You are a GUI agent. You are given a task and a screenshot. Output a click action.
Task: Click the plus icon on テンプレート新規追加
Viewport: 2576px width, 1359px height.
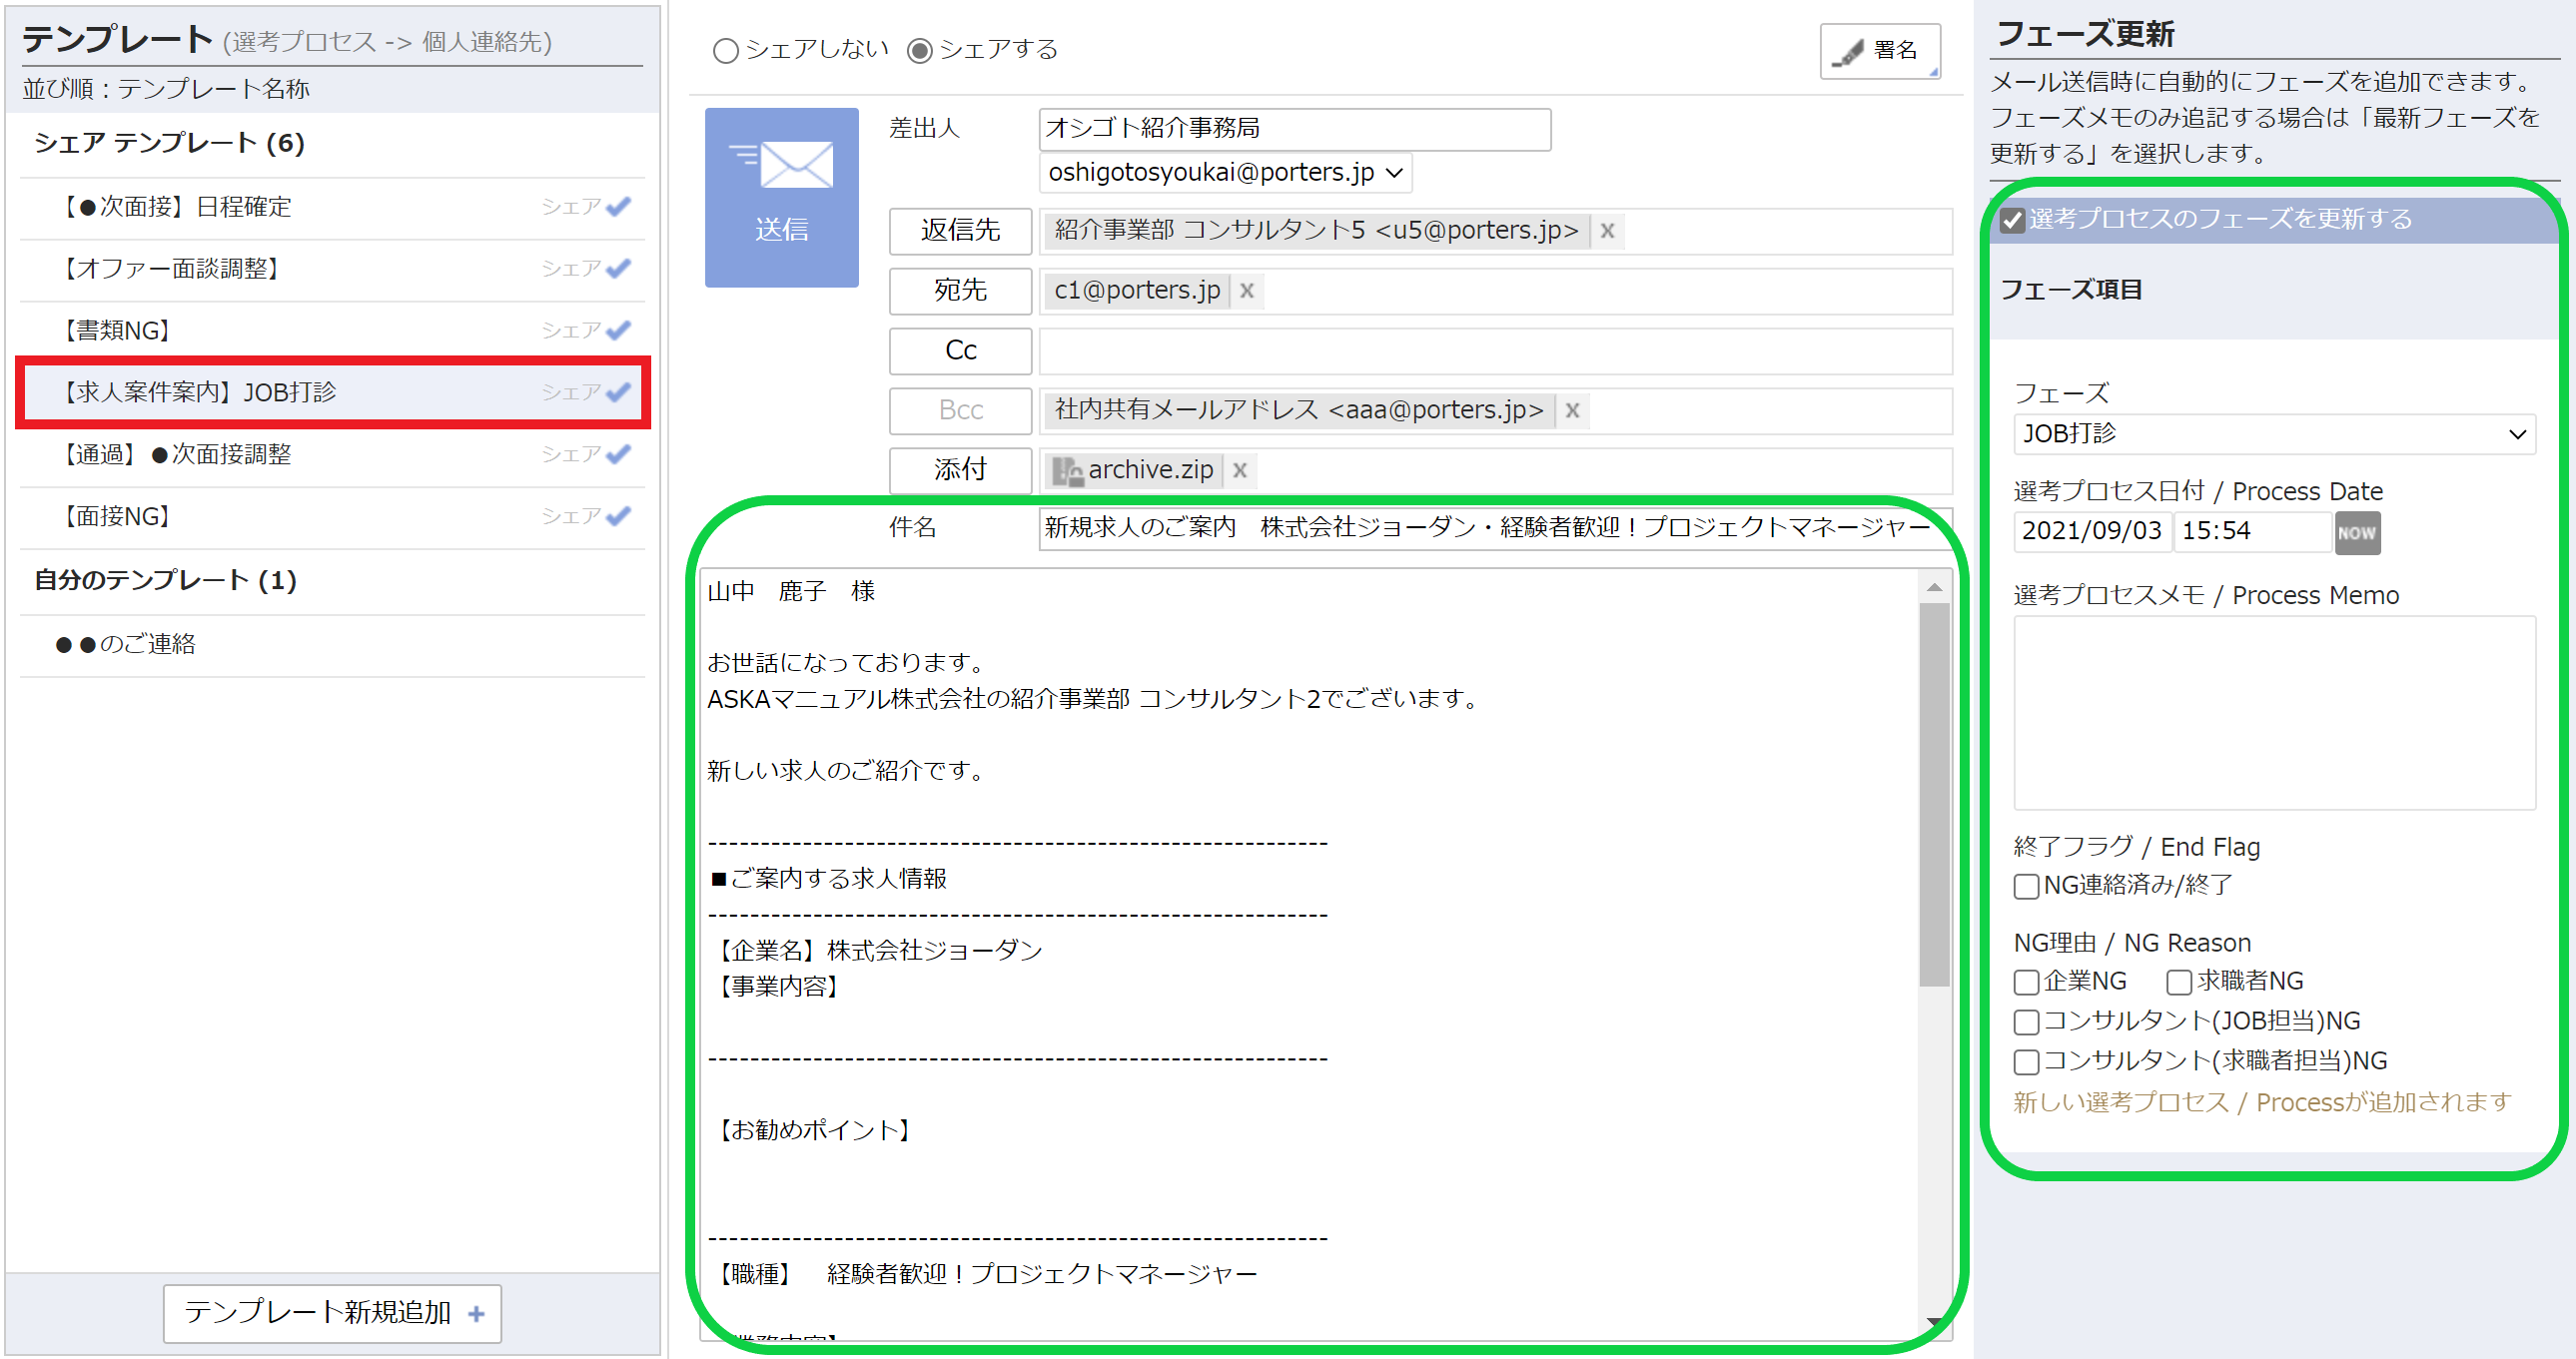479,1313
